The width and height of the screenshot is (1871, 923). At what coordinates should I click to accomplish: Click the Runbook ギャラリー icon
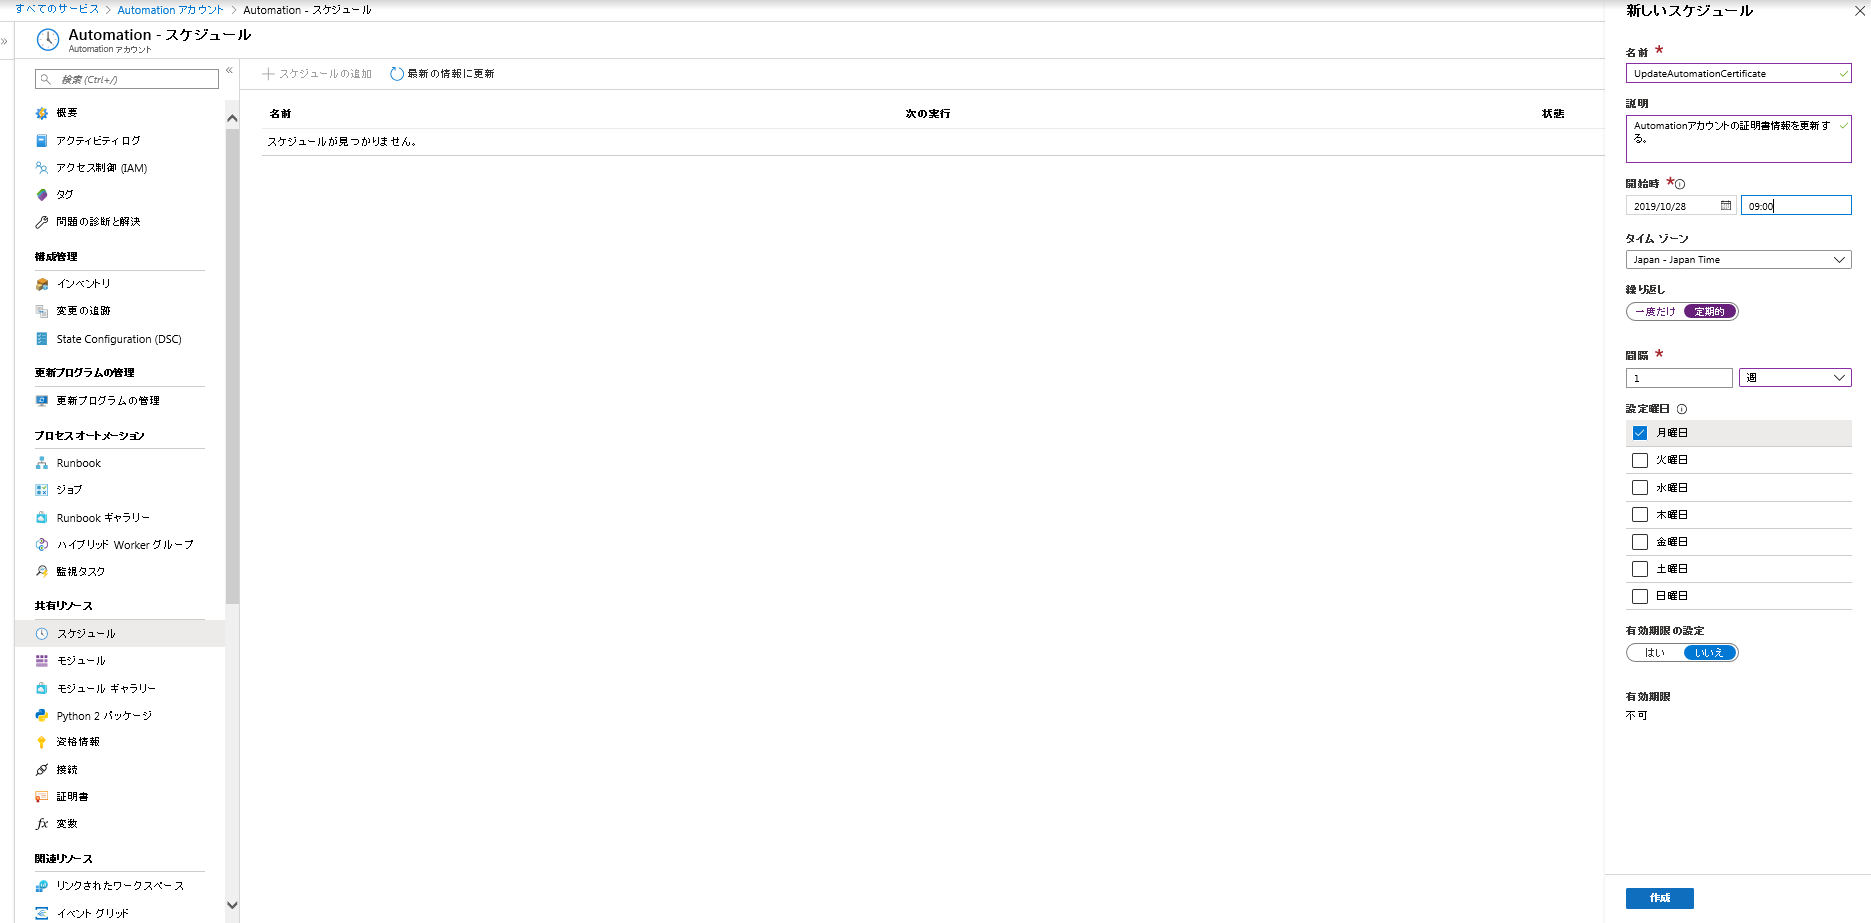(42, 518)
